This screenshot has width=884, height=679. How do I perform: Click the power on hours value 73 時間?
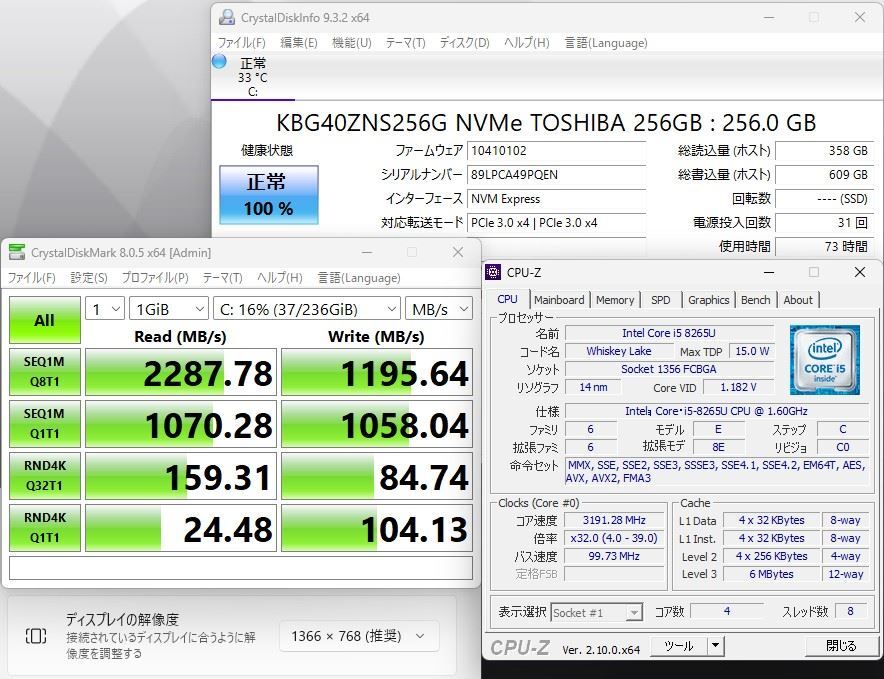click(x=824, y=246)
